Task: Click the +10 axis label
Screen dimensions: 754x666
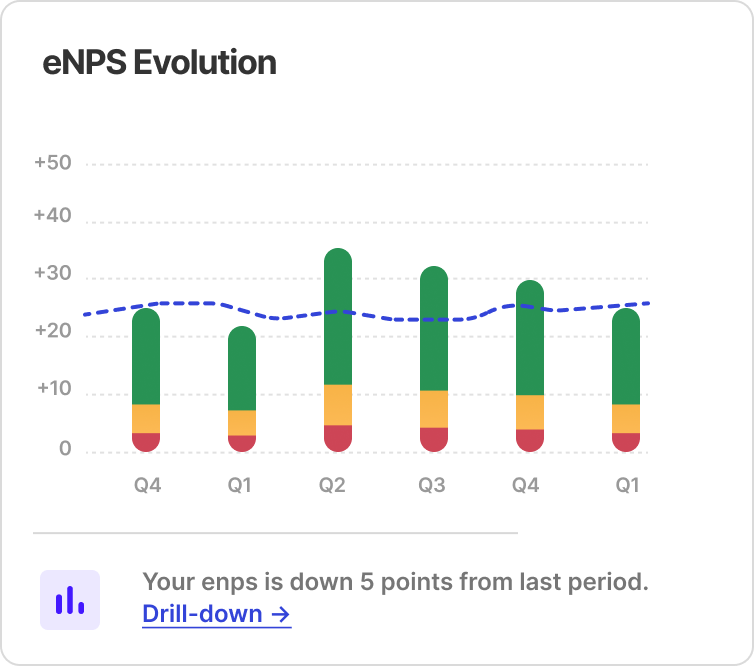Action: click(54, 388)
